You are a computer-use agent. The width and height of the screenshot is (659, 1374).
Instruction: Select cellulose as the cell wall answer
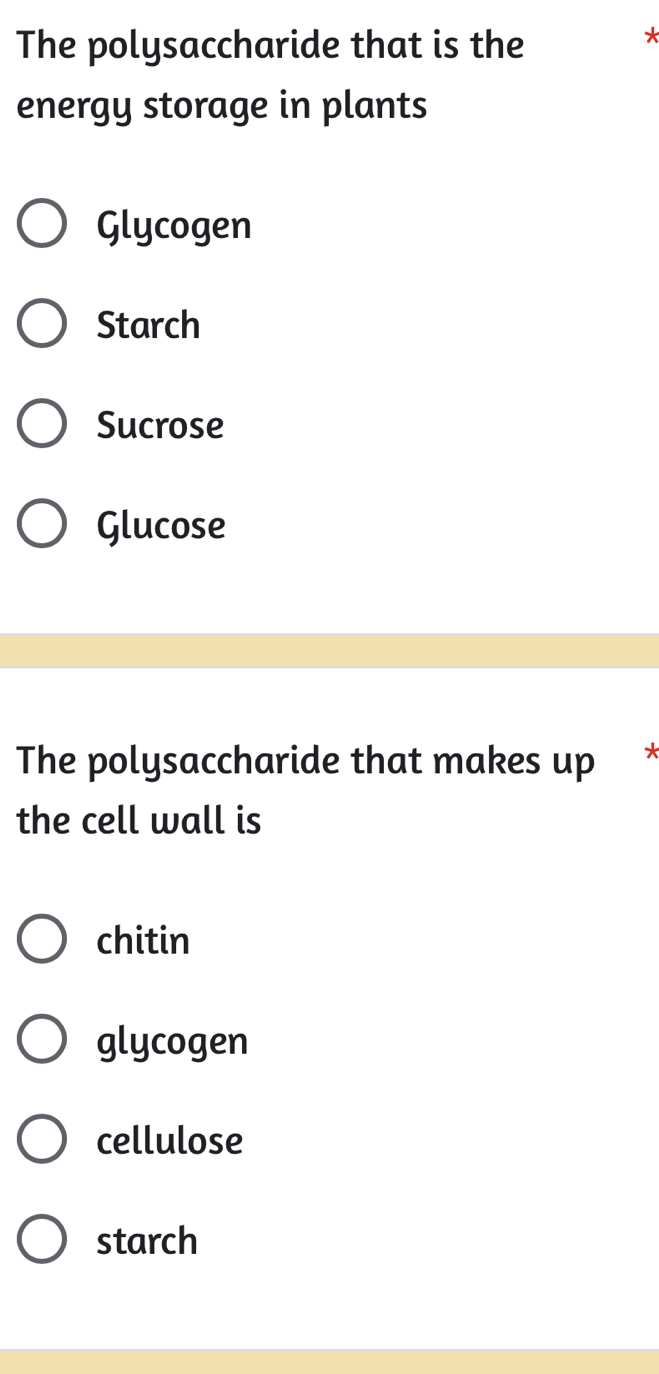click(x=42, y=1138)
